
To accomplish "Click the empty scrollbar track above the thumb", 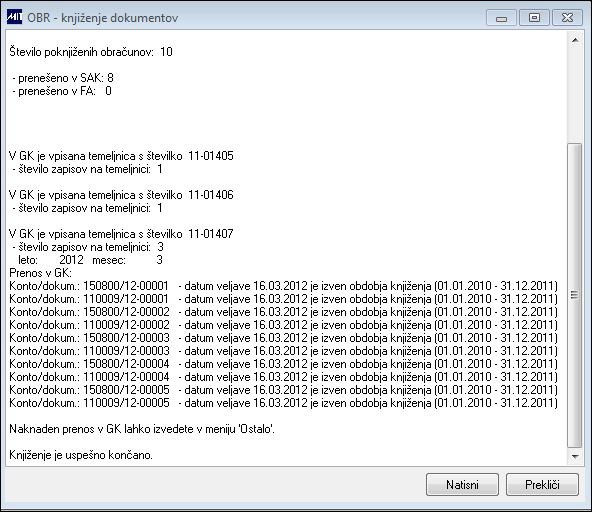I will 575,94.
